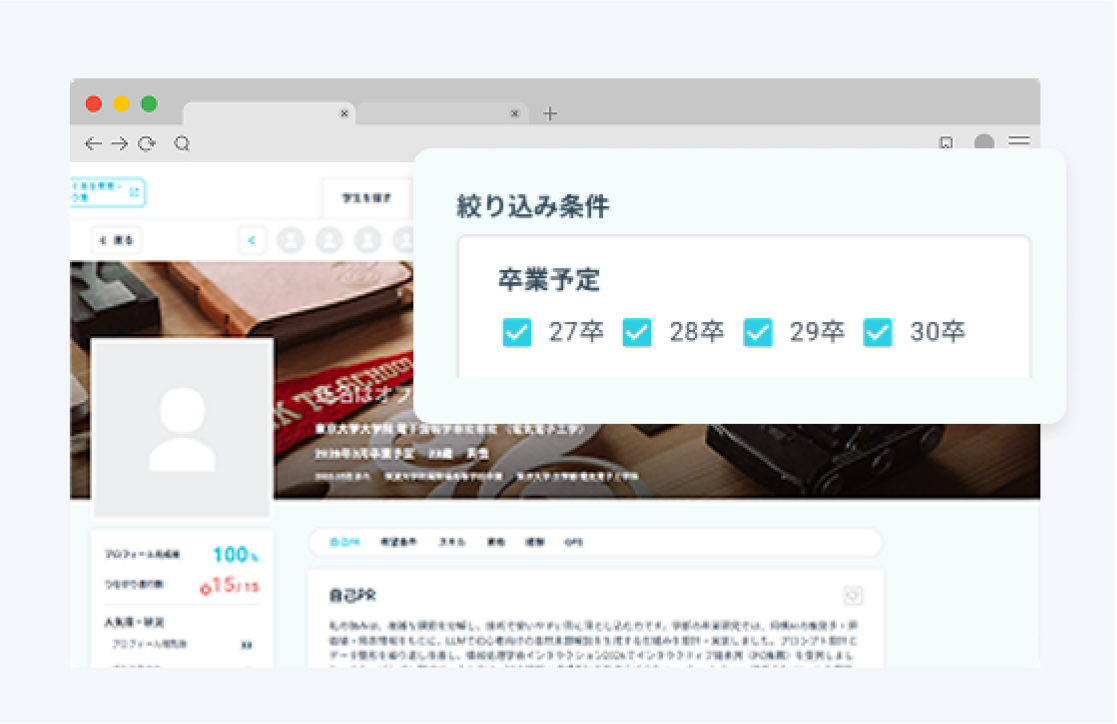The width and height of the screenshot is (1117, 724).
Task: Uncheck the 28卒 checkbox
Action: (x=637, y=332)
